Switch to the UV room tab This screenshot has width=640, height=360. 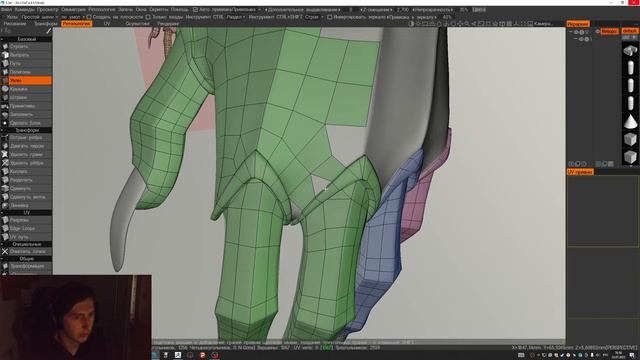pos(107,24)
